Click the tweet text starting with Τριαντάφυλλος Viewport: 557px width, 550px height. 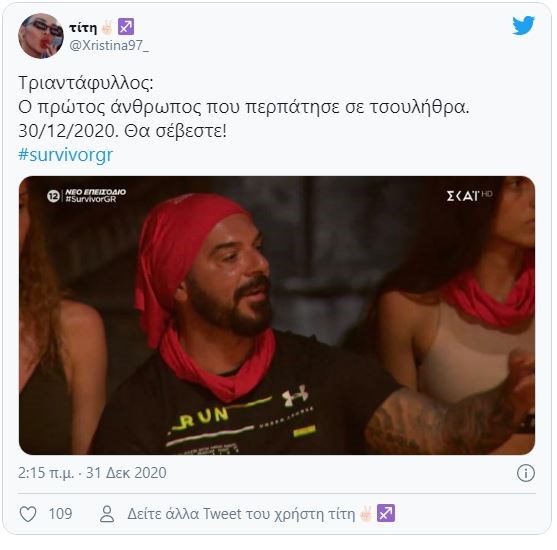tap(244, 107)
